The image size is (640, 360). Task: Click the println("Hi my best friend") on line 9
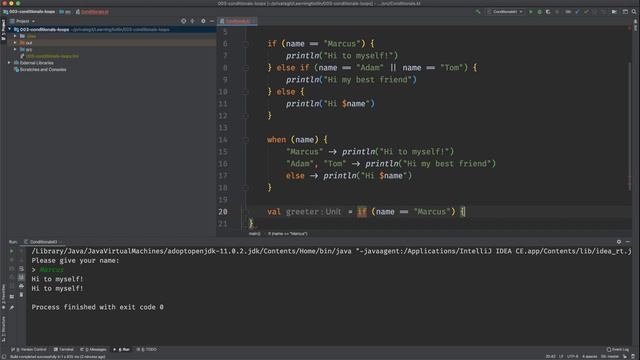[x=351, y=80]
